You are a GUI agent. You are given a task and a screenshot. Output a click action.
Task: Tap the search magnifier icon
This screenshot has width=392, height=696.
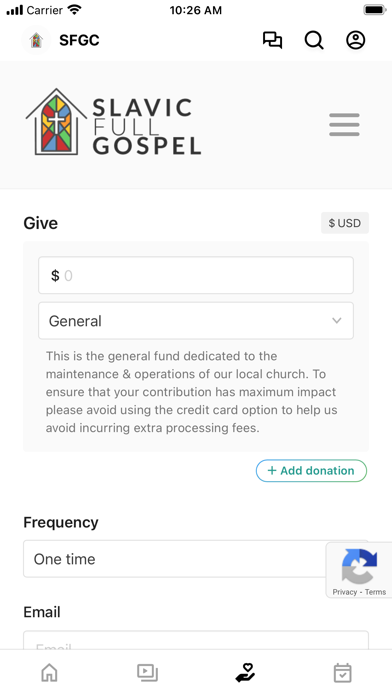pos(314,40)
